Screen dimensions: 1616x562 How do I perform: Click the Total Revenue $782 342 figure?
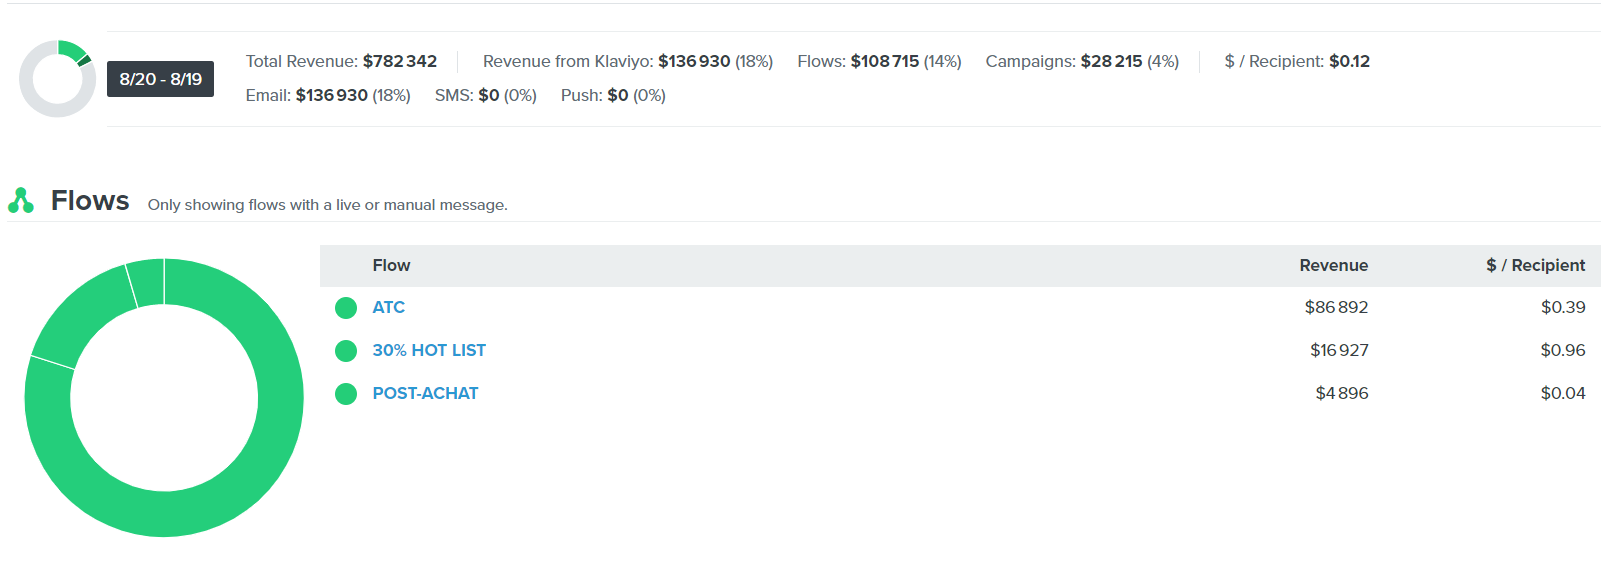coord(399,62)
